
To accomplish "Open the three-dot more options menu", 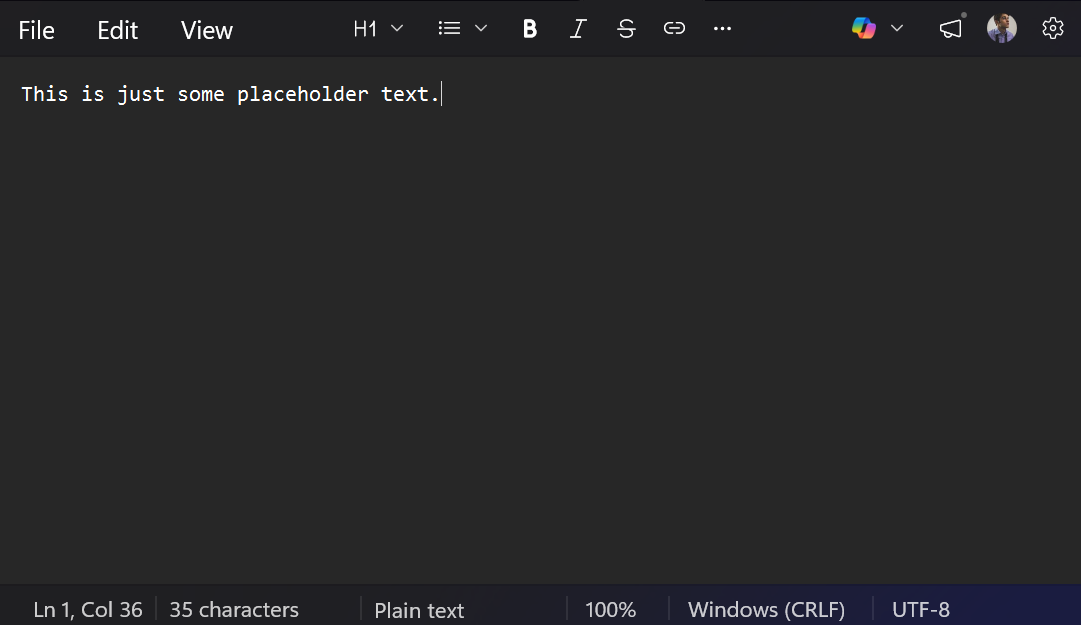I will coord(722,29).
